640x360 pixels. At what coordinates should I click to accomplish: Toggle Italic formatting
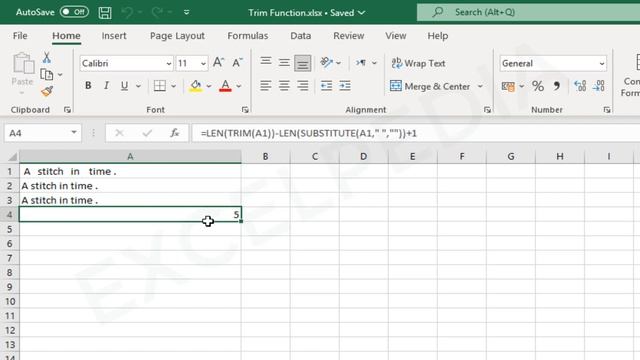106,86
